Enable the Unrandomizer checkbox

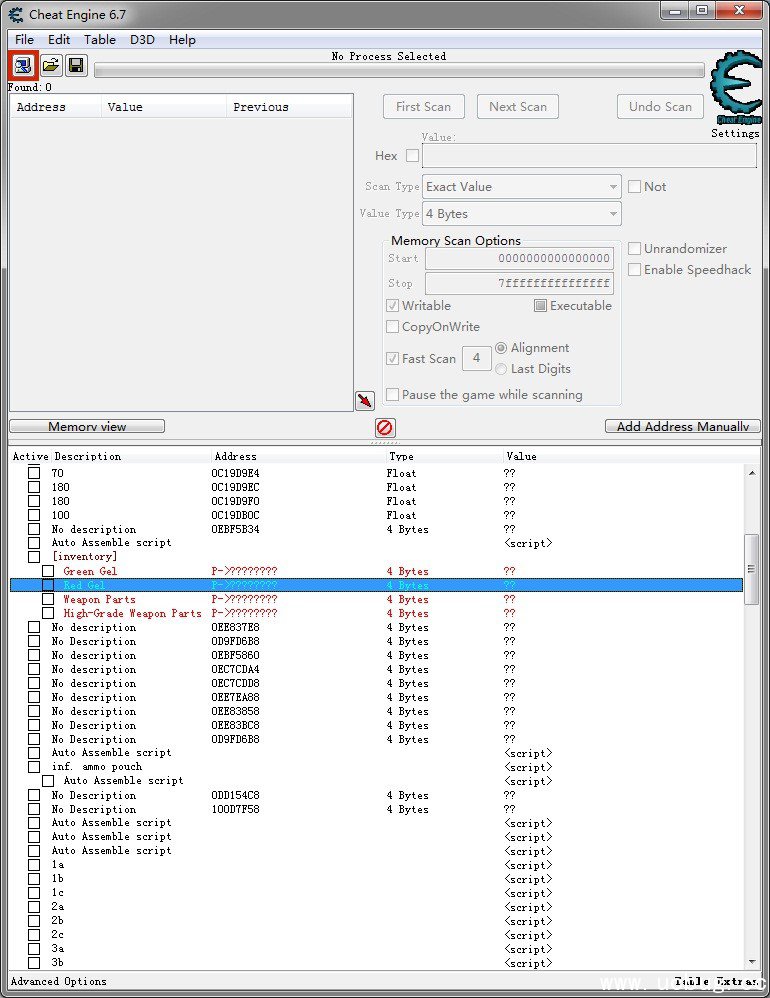[x=634, y=249]
